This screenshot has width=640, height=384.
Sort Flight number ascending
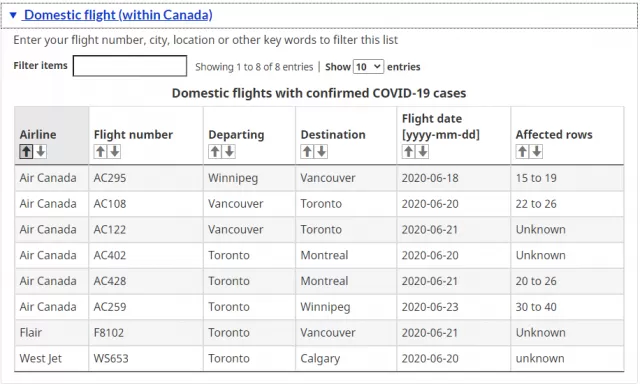point(100,152)
